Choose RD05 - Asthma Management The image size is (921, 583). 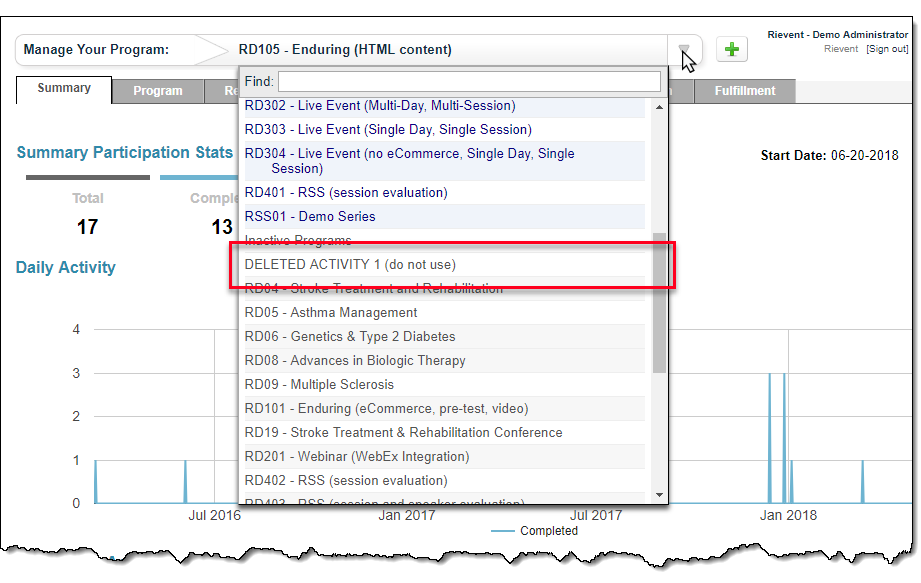pos(331,313)
